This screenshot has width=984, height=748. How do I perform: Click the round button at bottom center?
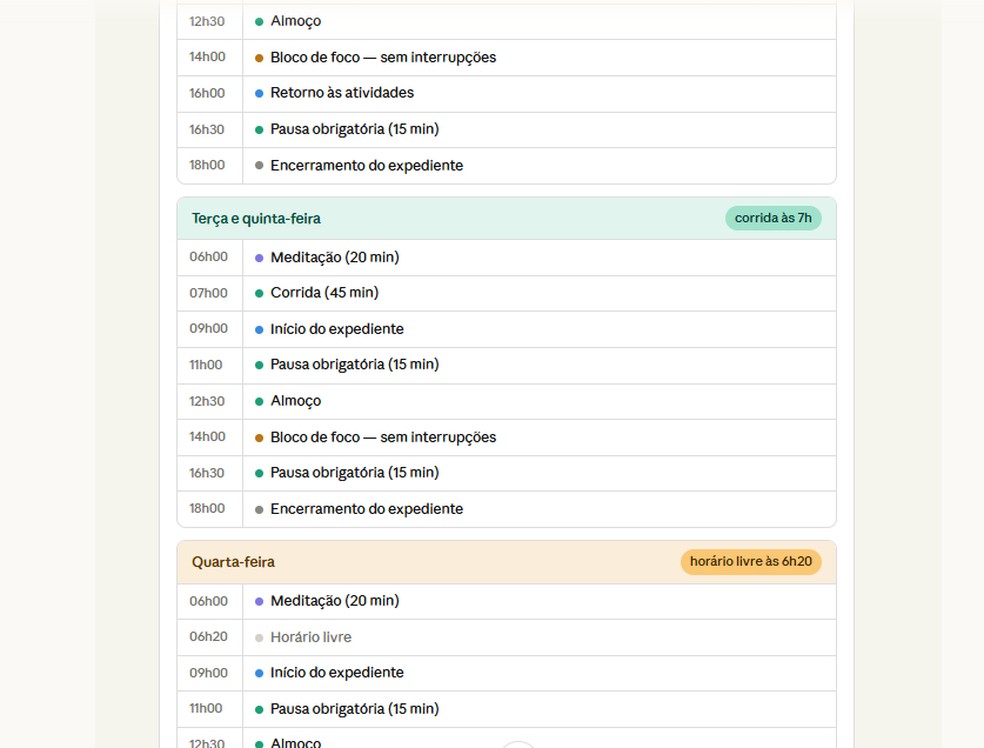[518, 745]
